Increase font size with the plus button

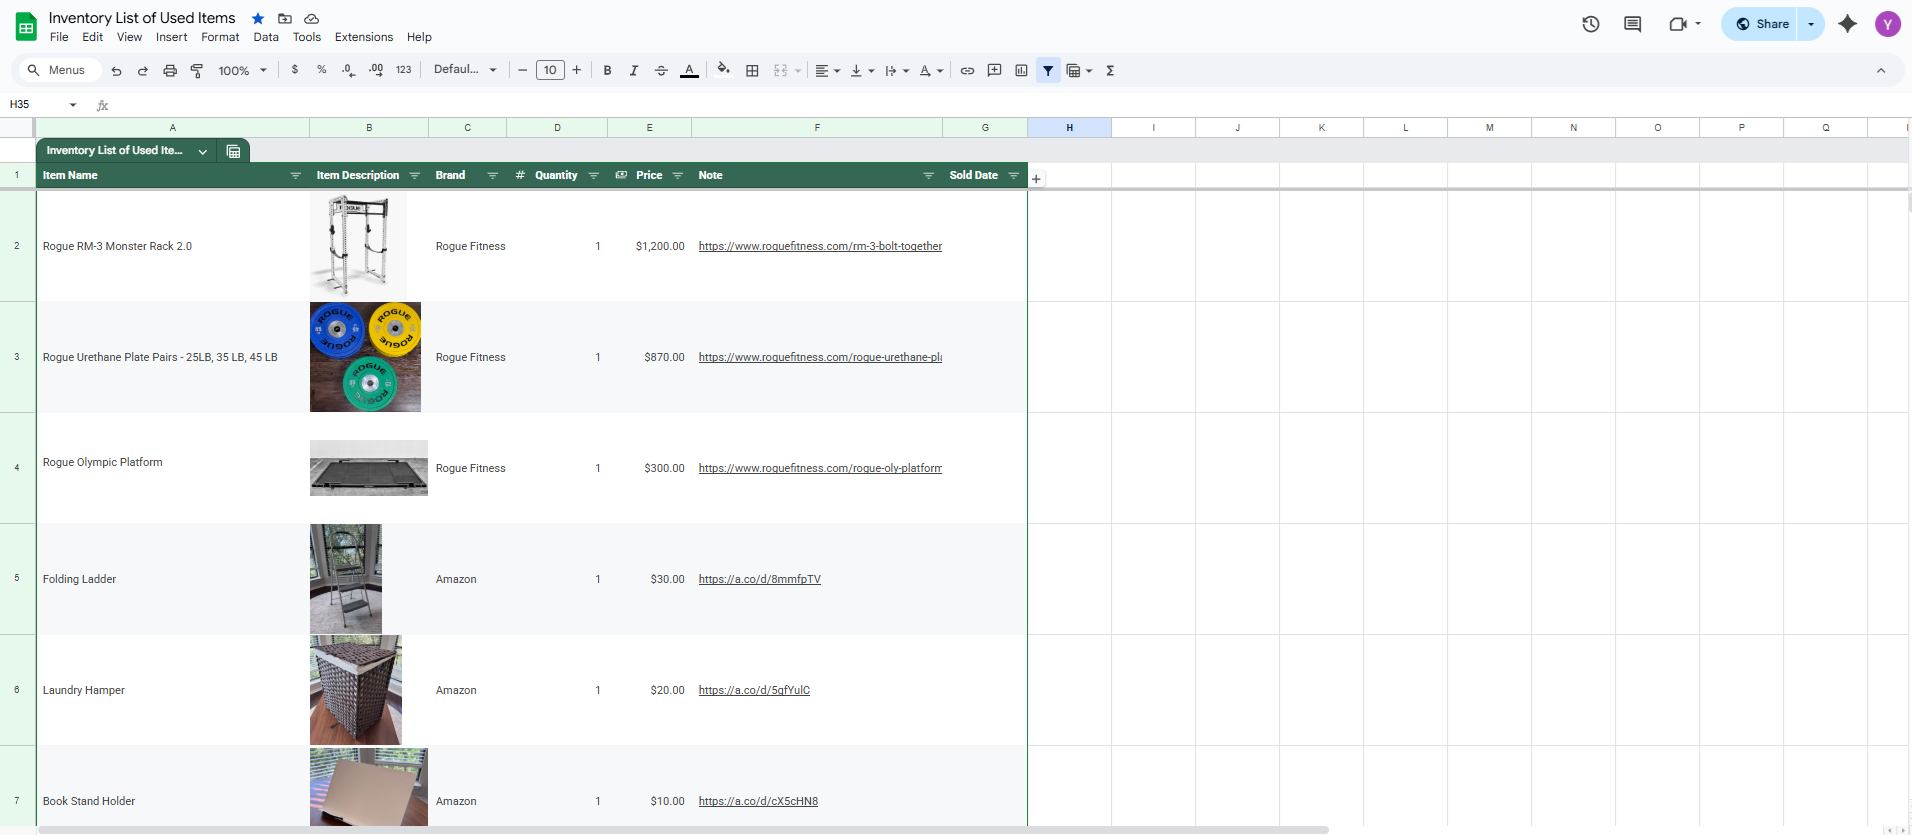tap(577, 70)
